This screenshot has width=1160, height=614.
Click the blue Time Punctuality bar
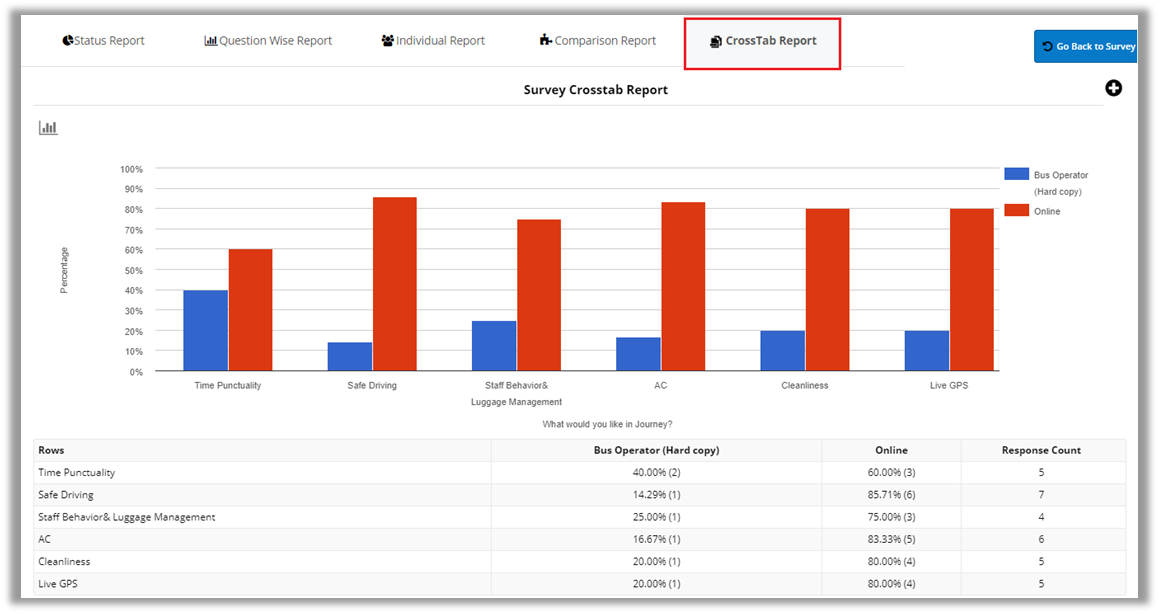[x=205, y=330]
